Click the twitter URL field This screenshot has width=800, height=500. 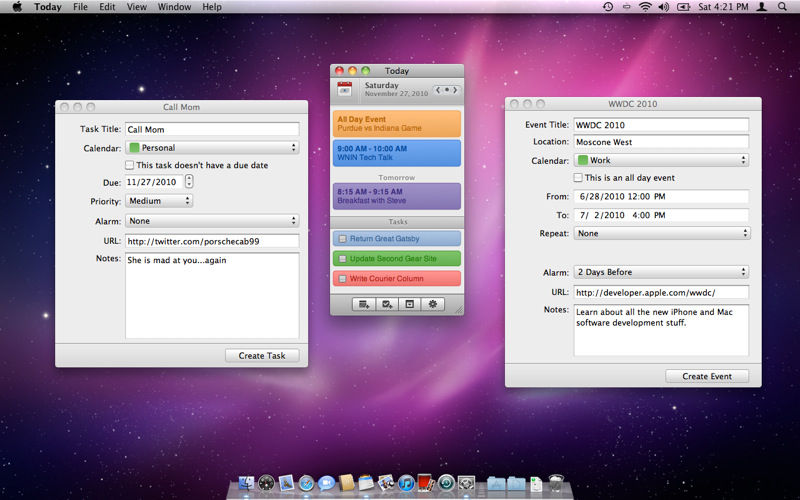pyautogui.click(x=212, y=241)
